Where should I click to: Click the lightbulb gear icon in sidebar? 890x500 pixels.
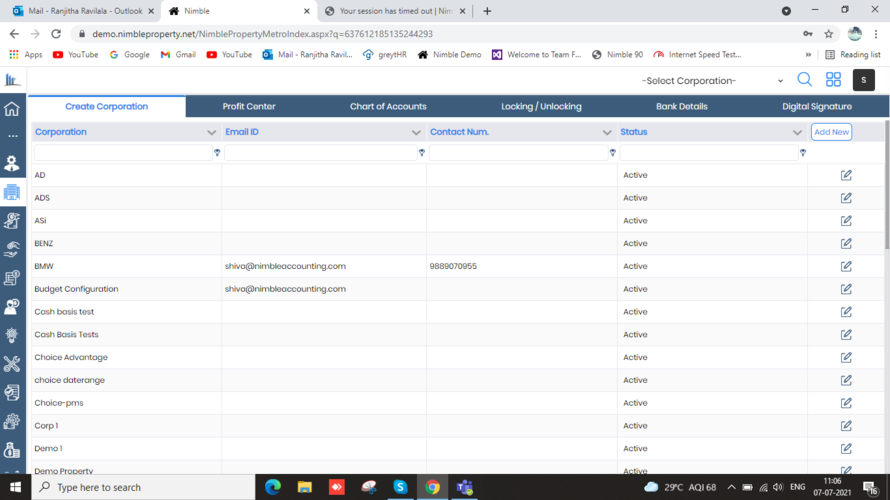click(x=12, y=335)
